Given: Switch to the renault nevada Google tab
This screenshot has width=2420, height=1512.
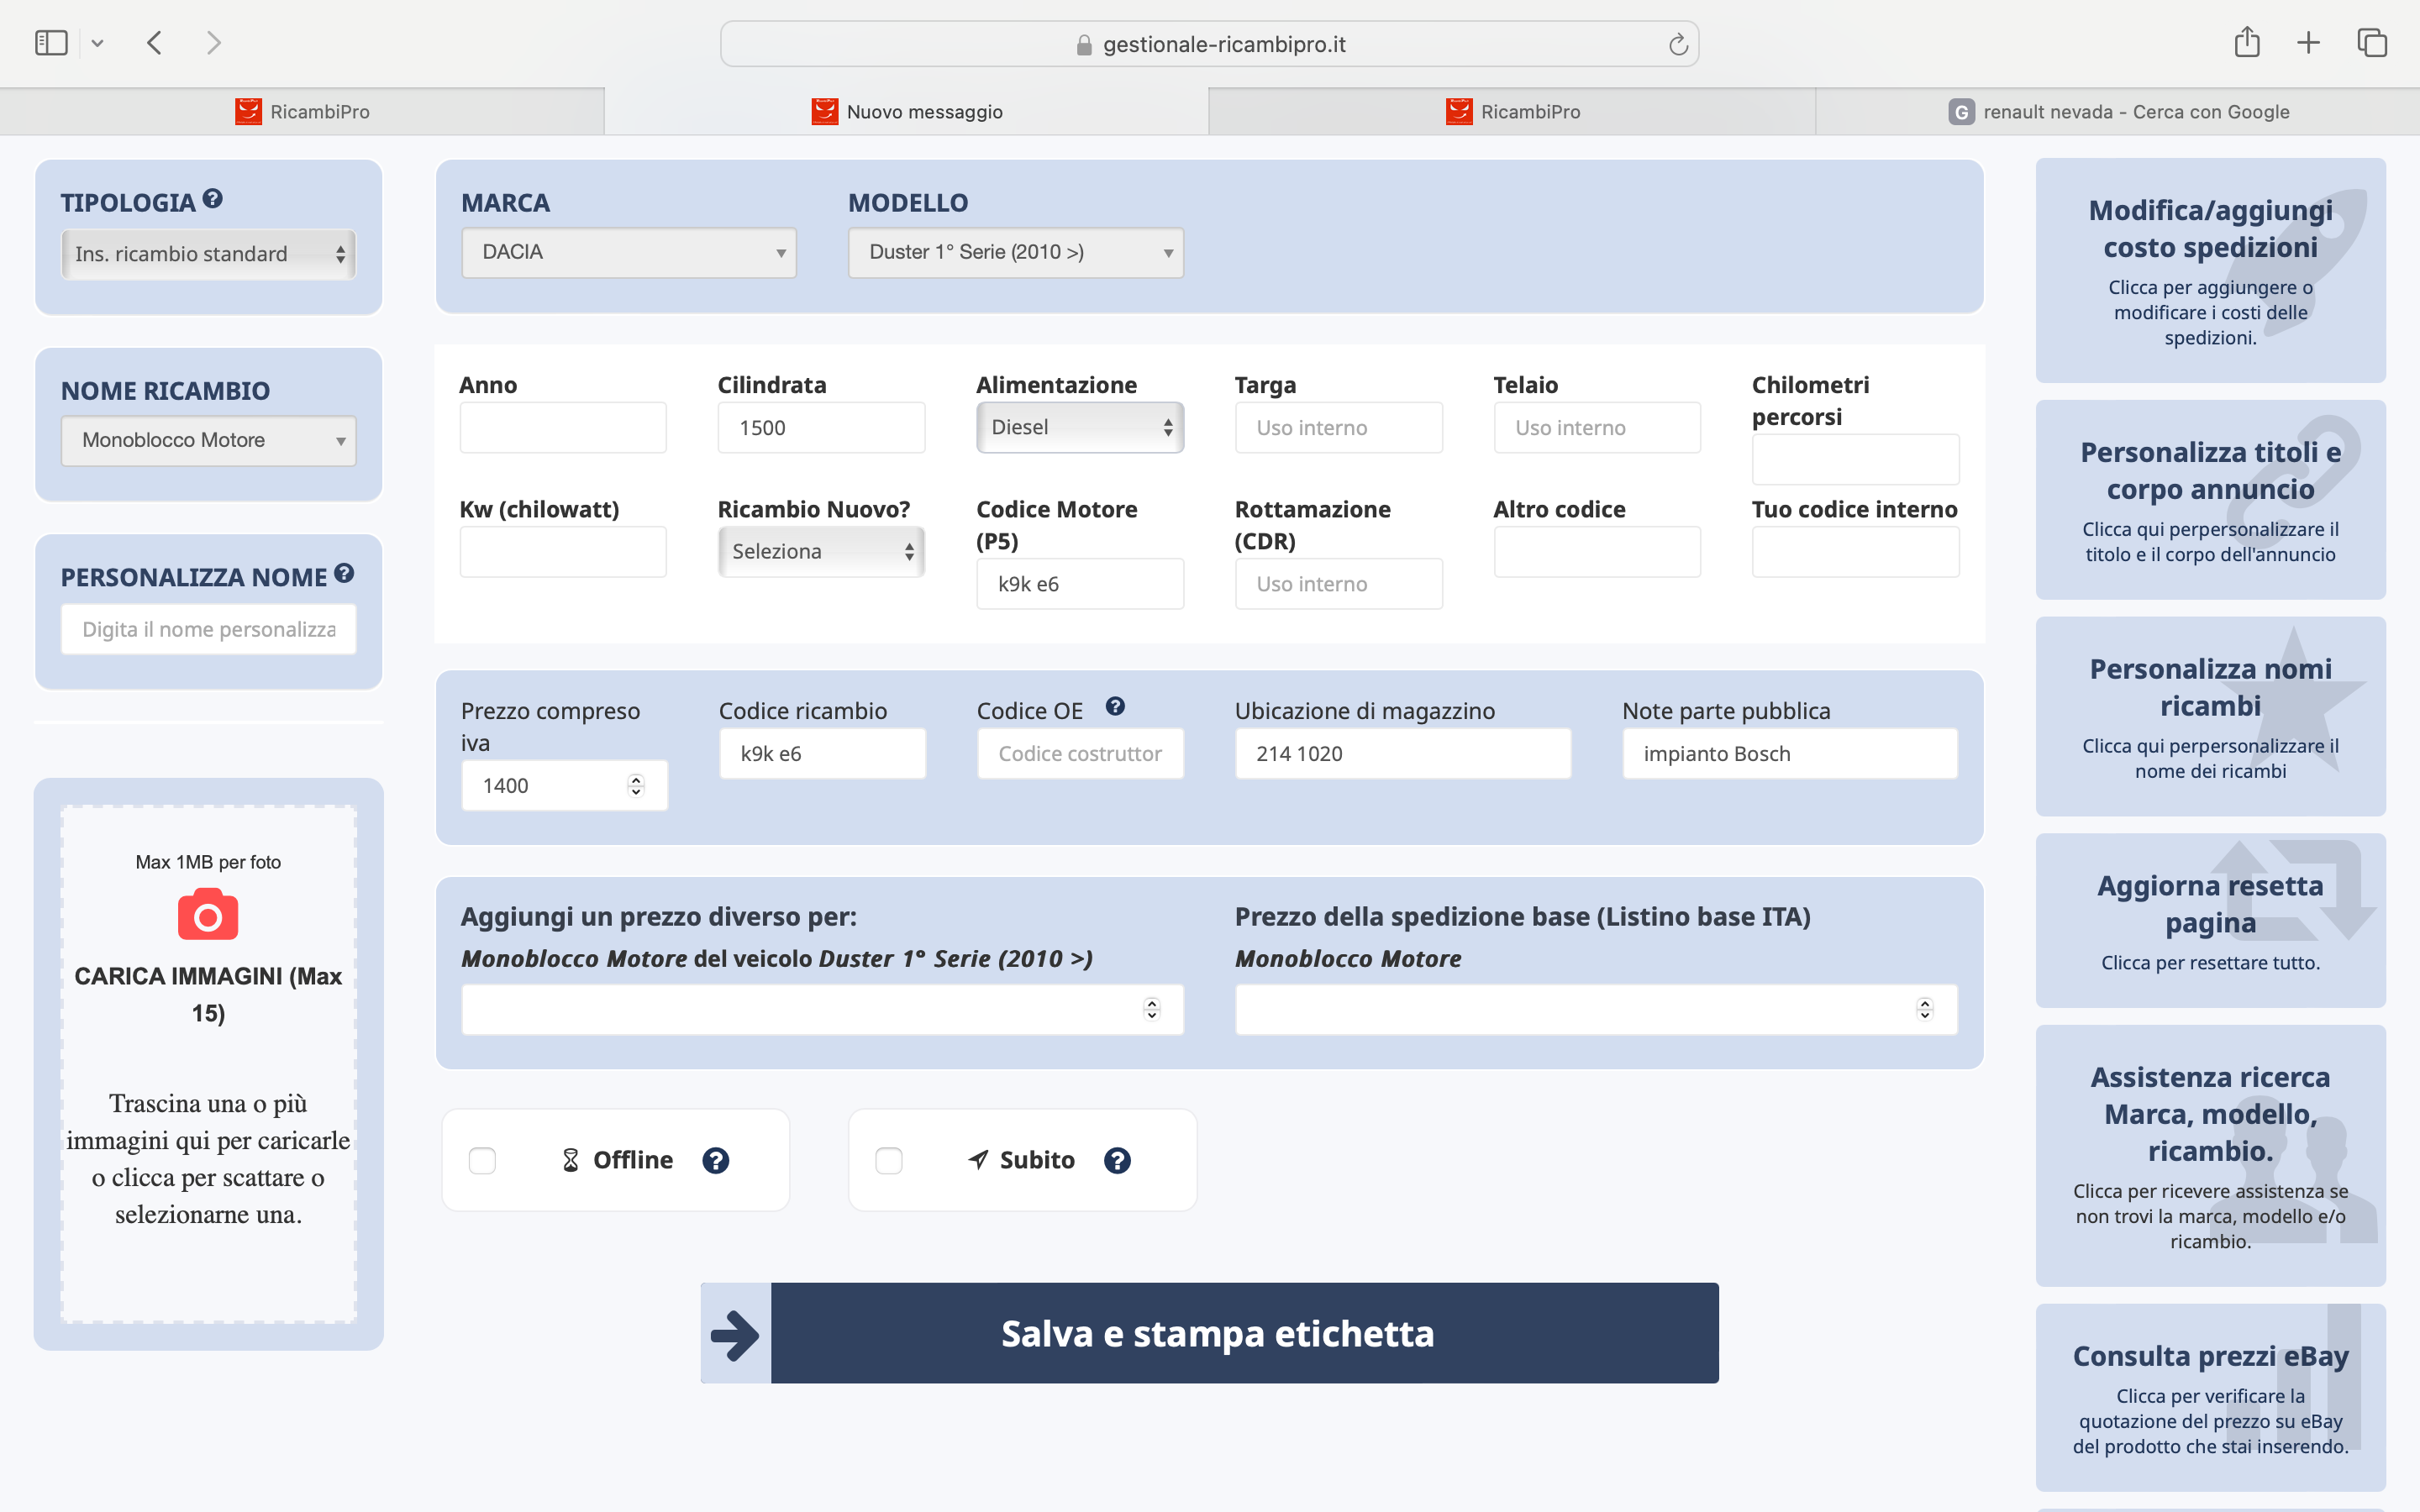Looking at the screenshot, I should coord(2118,112).
